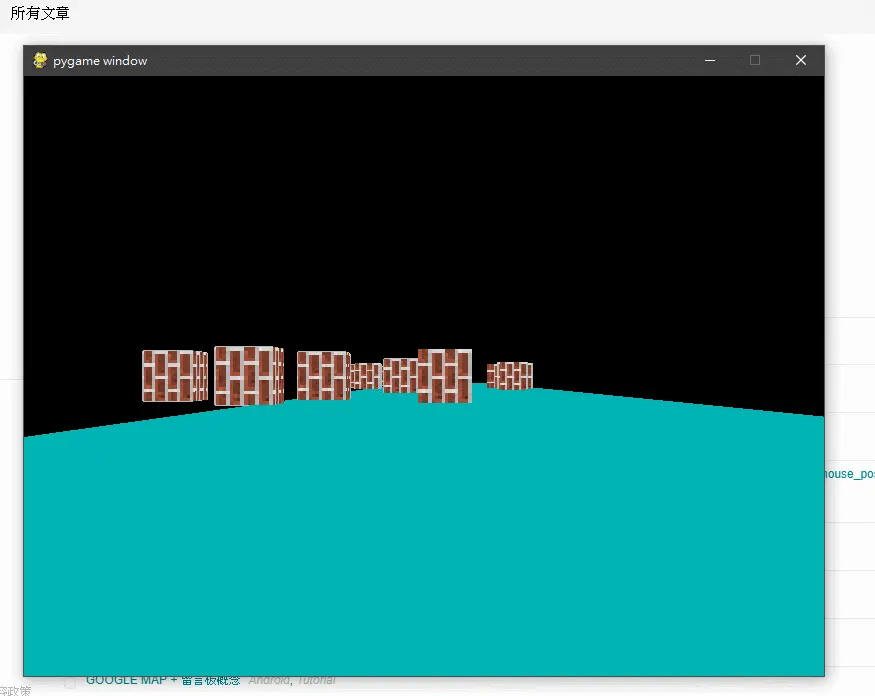Image resolution: width=875 pixels, height=696 pixels.
Task: Open the partially hidden "mouse_pos" link
Action: click(849, 474)
